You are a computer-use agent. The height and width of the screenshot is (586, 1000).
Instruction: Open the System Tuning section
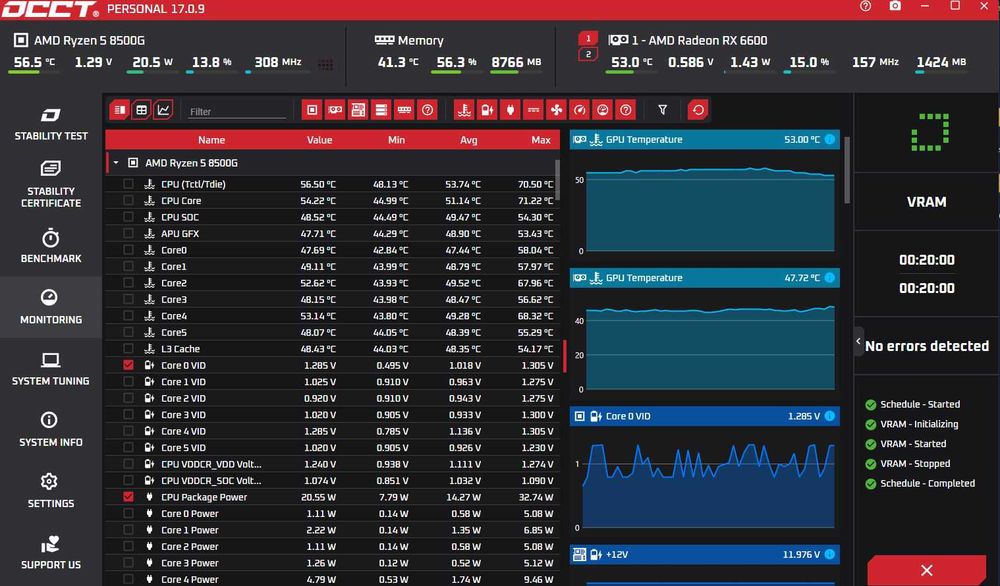tap(51, 369)
